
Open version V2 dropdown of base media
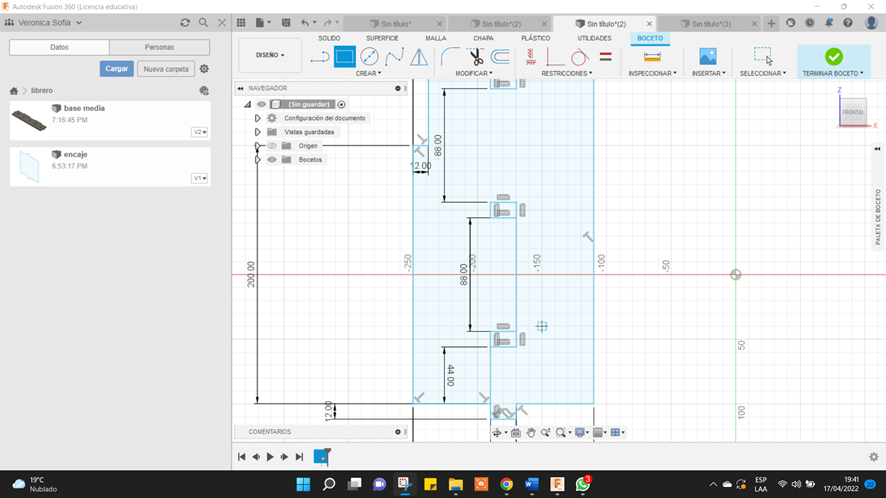199,132
